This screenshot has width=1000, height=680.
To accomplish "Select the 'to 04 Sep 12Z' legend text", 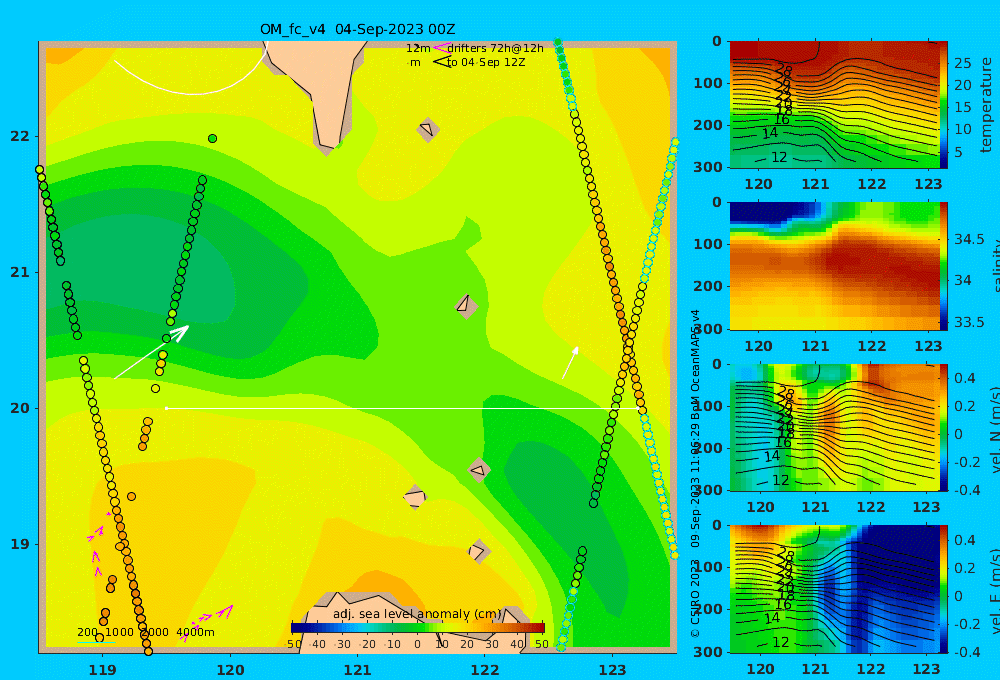I will [486, 63].
